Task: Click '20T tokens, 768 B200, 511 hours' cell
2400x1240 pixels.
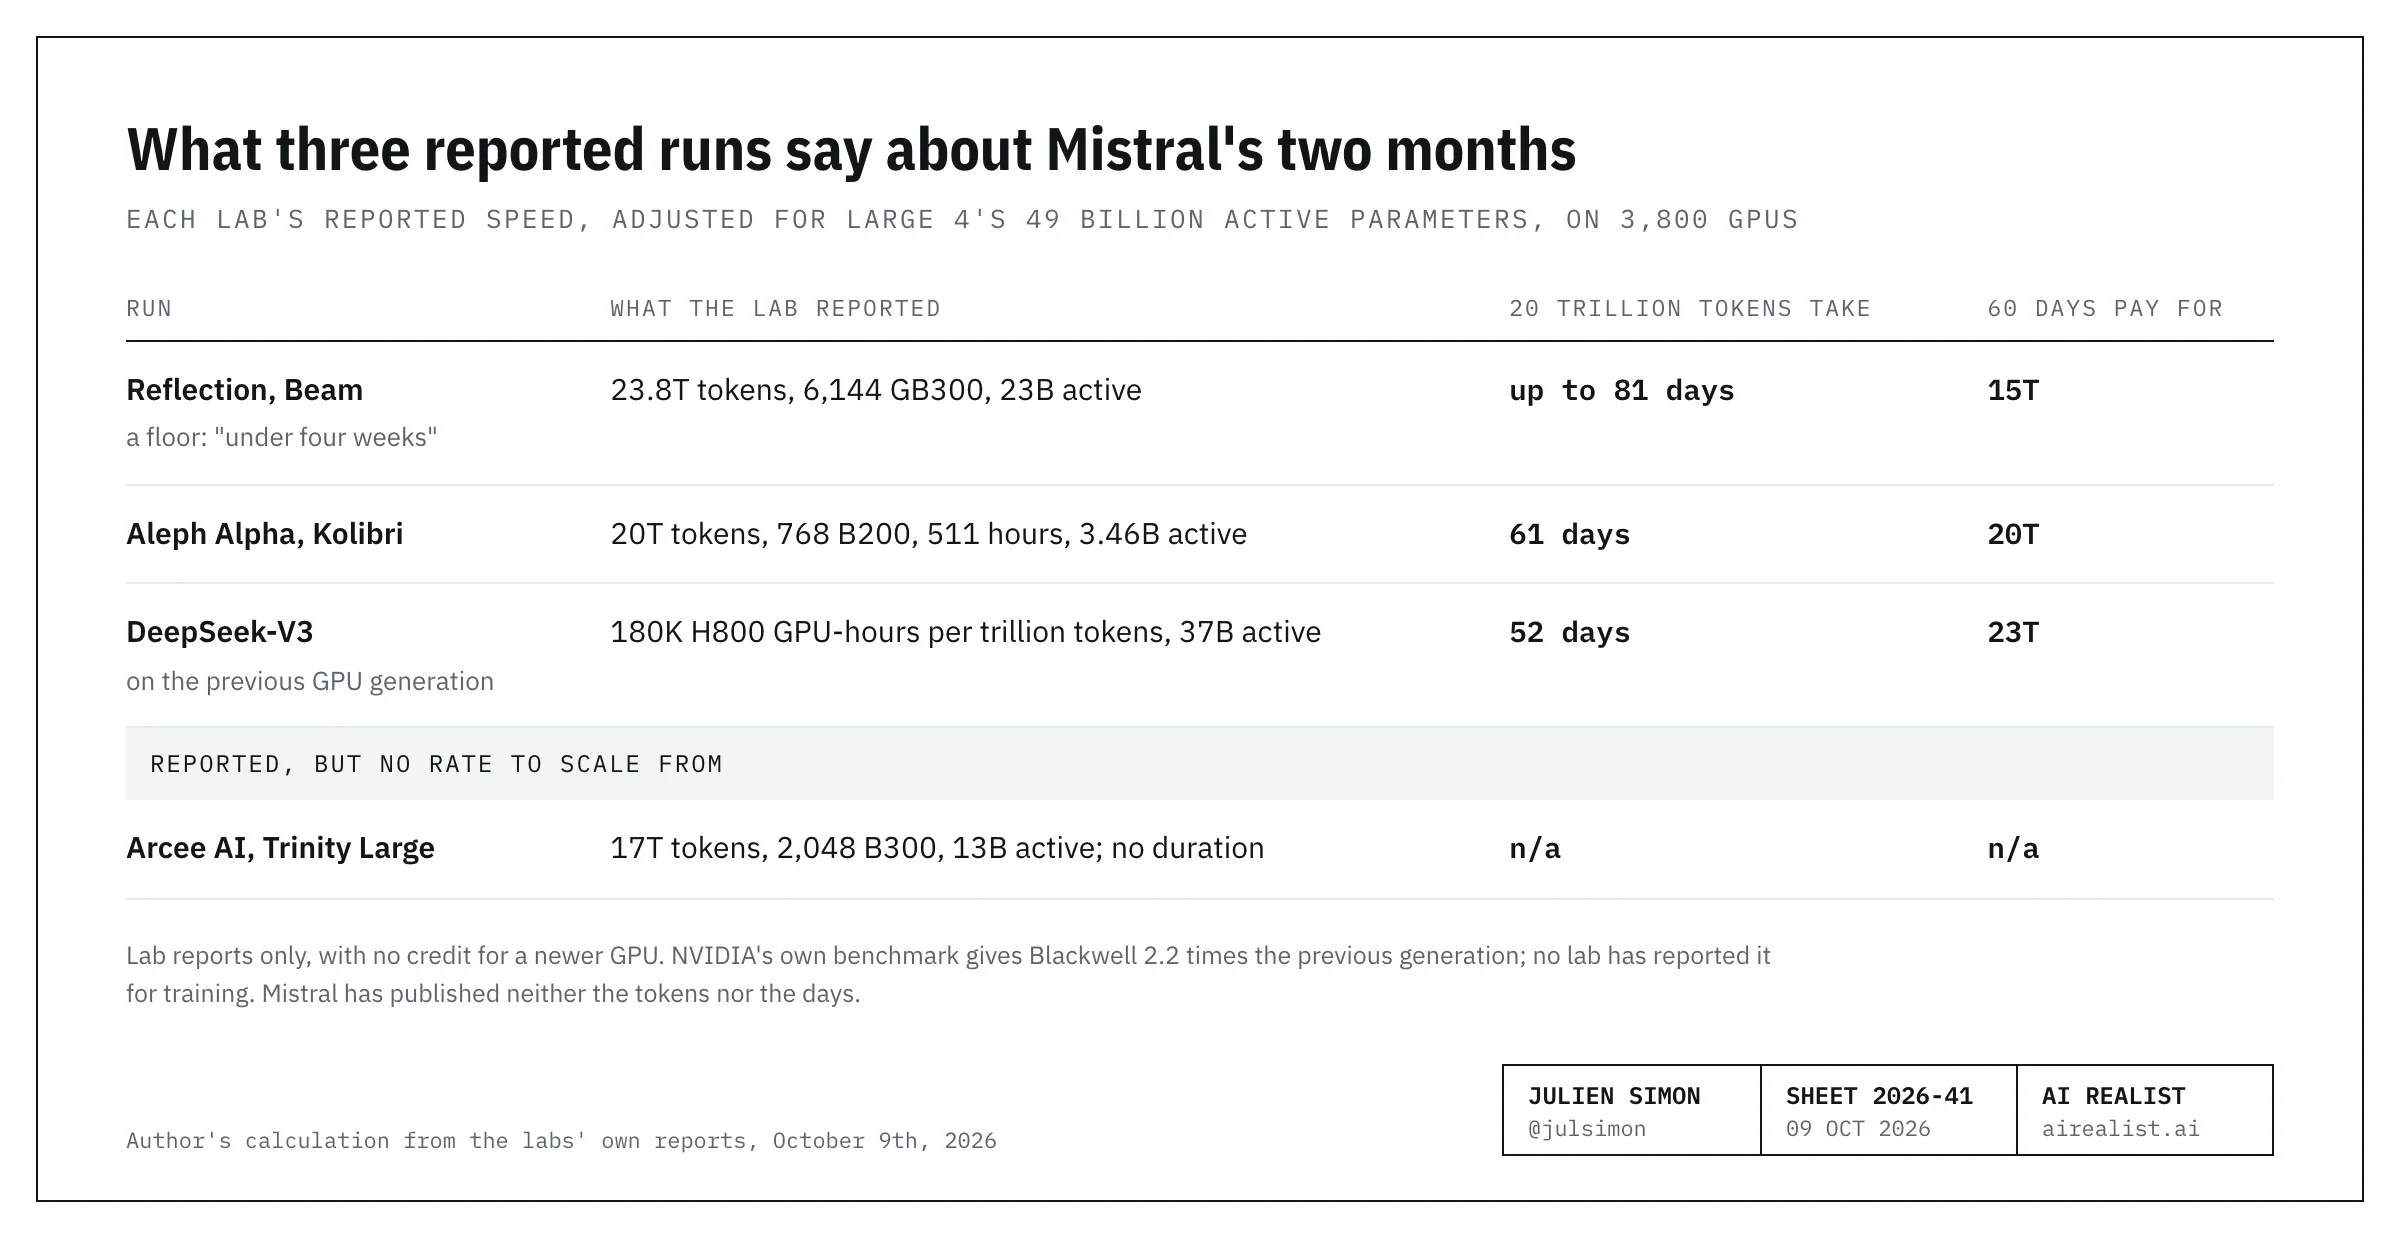Action: pos(928,534)
